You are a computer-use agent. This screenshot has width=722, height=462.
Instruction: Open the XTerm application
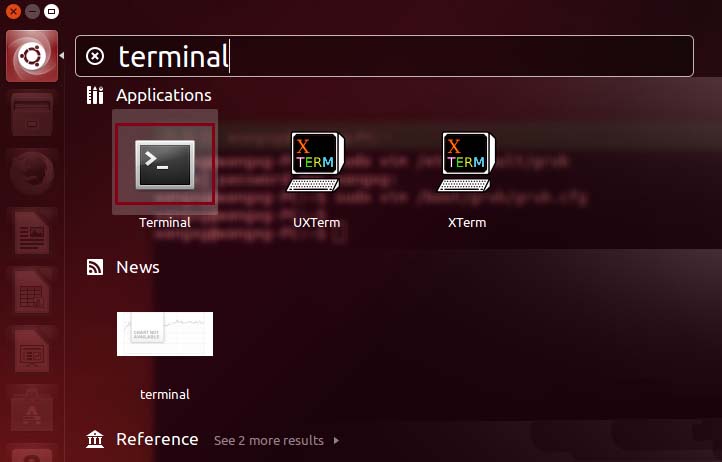click(467, 162)
